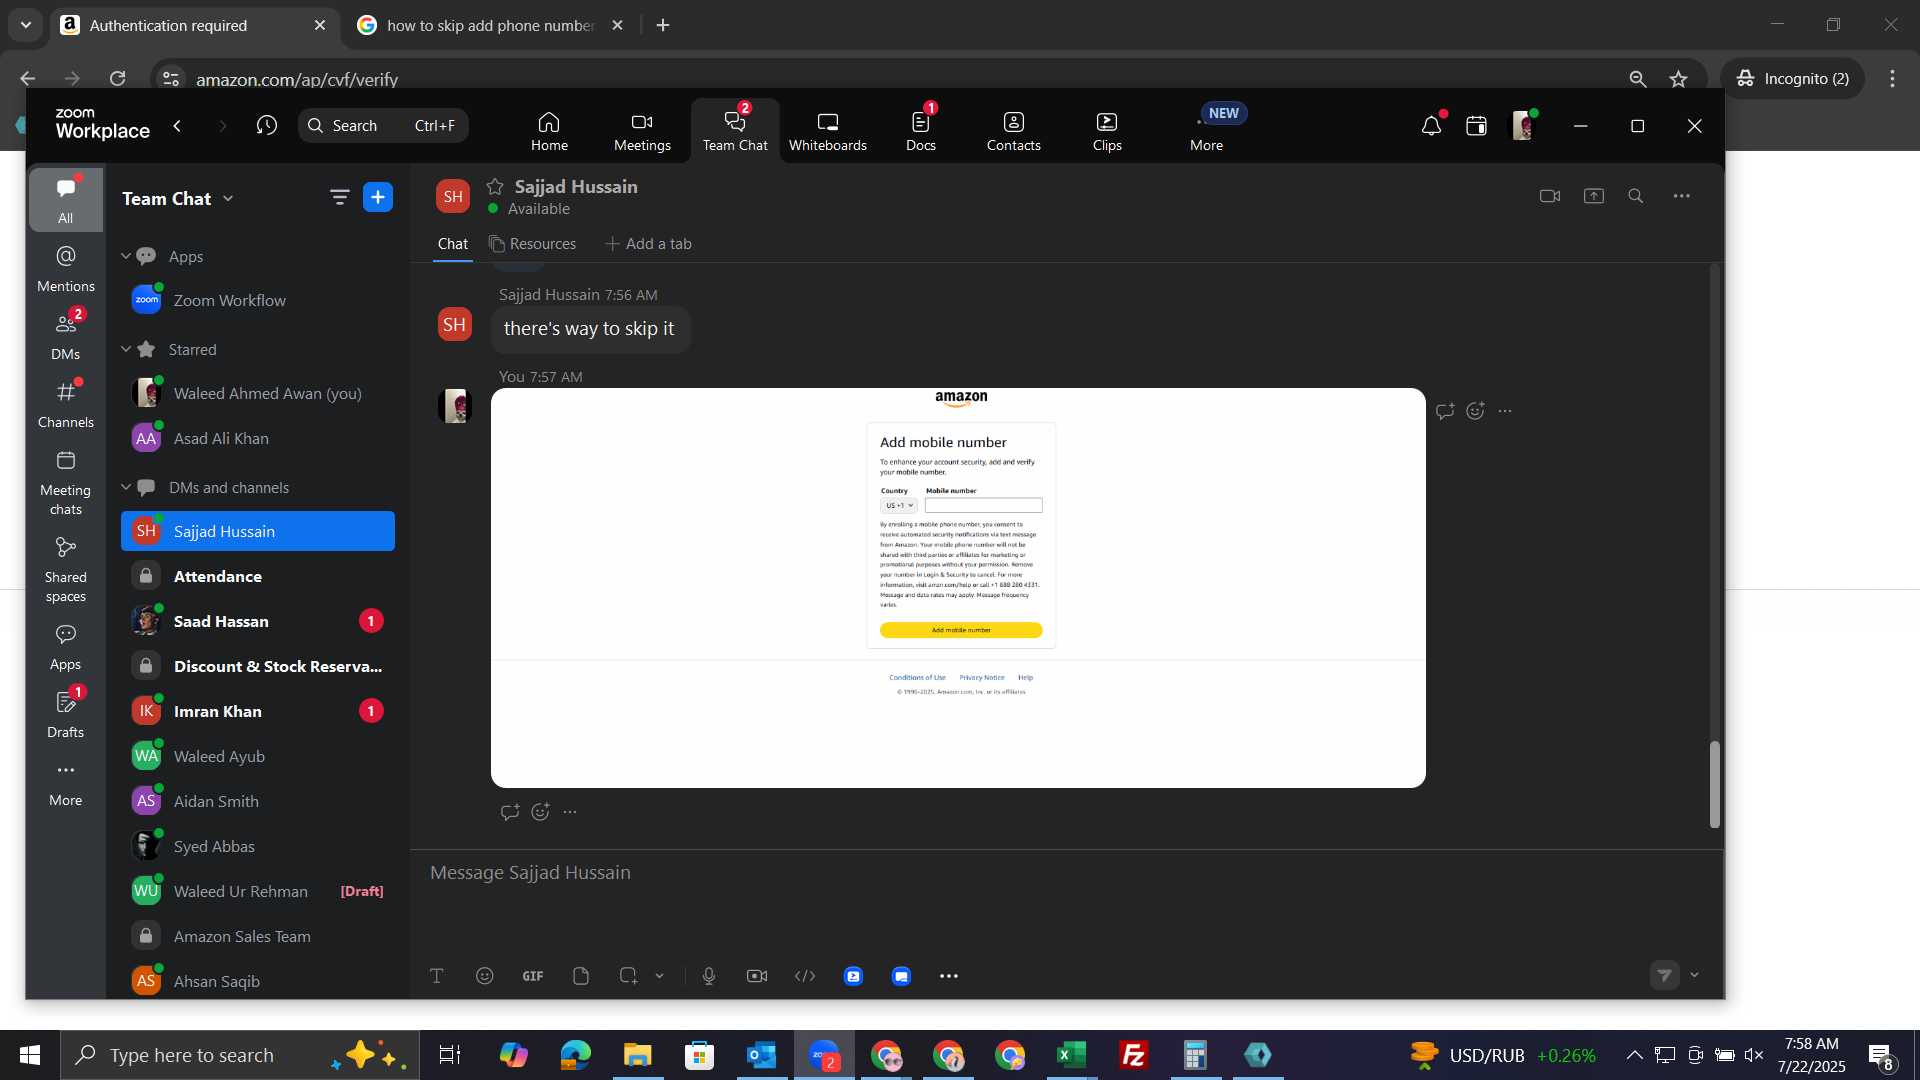Open more composer options ellipsis
Viewport: 1920px width, 1080px height.
(948, 976)
